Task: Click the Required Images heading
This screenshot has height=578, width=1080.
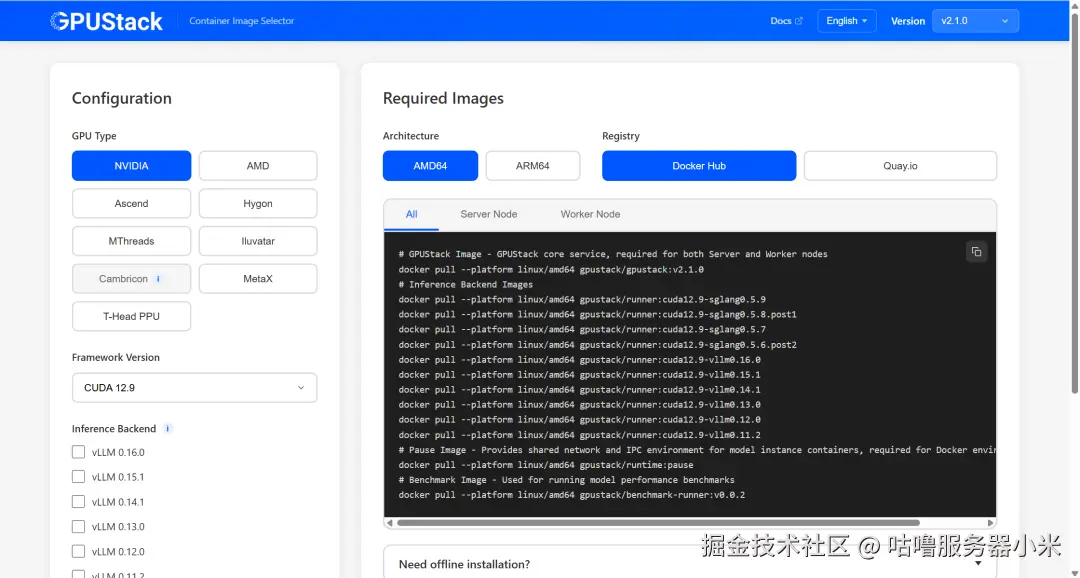Action: click(x=444, y=99)
